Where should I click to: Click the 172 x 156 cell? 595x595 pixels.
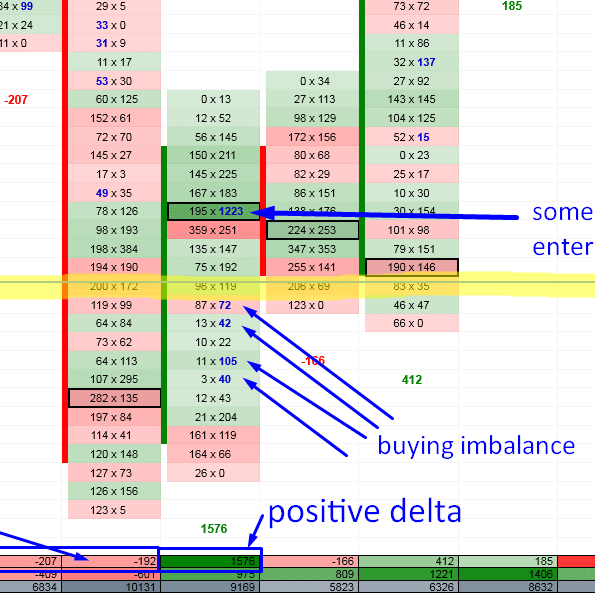[312, 137]
